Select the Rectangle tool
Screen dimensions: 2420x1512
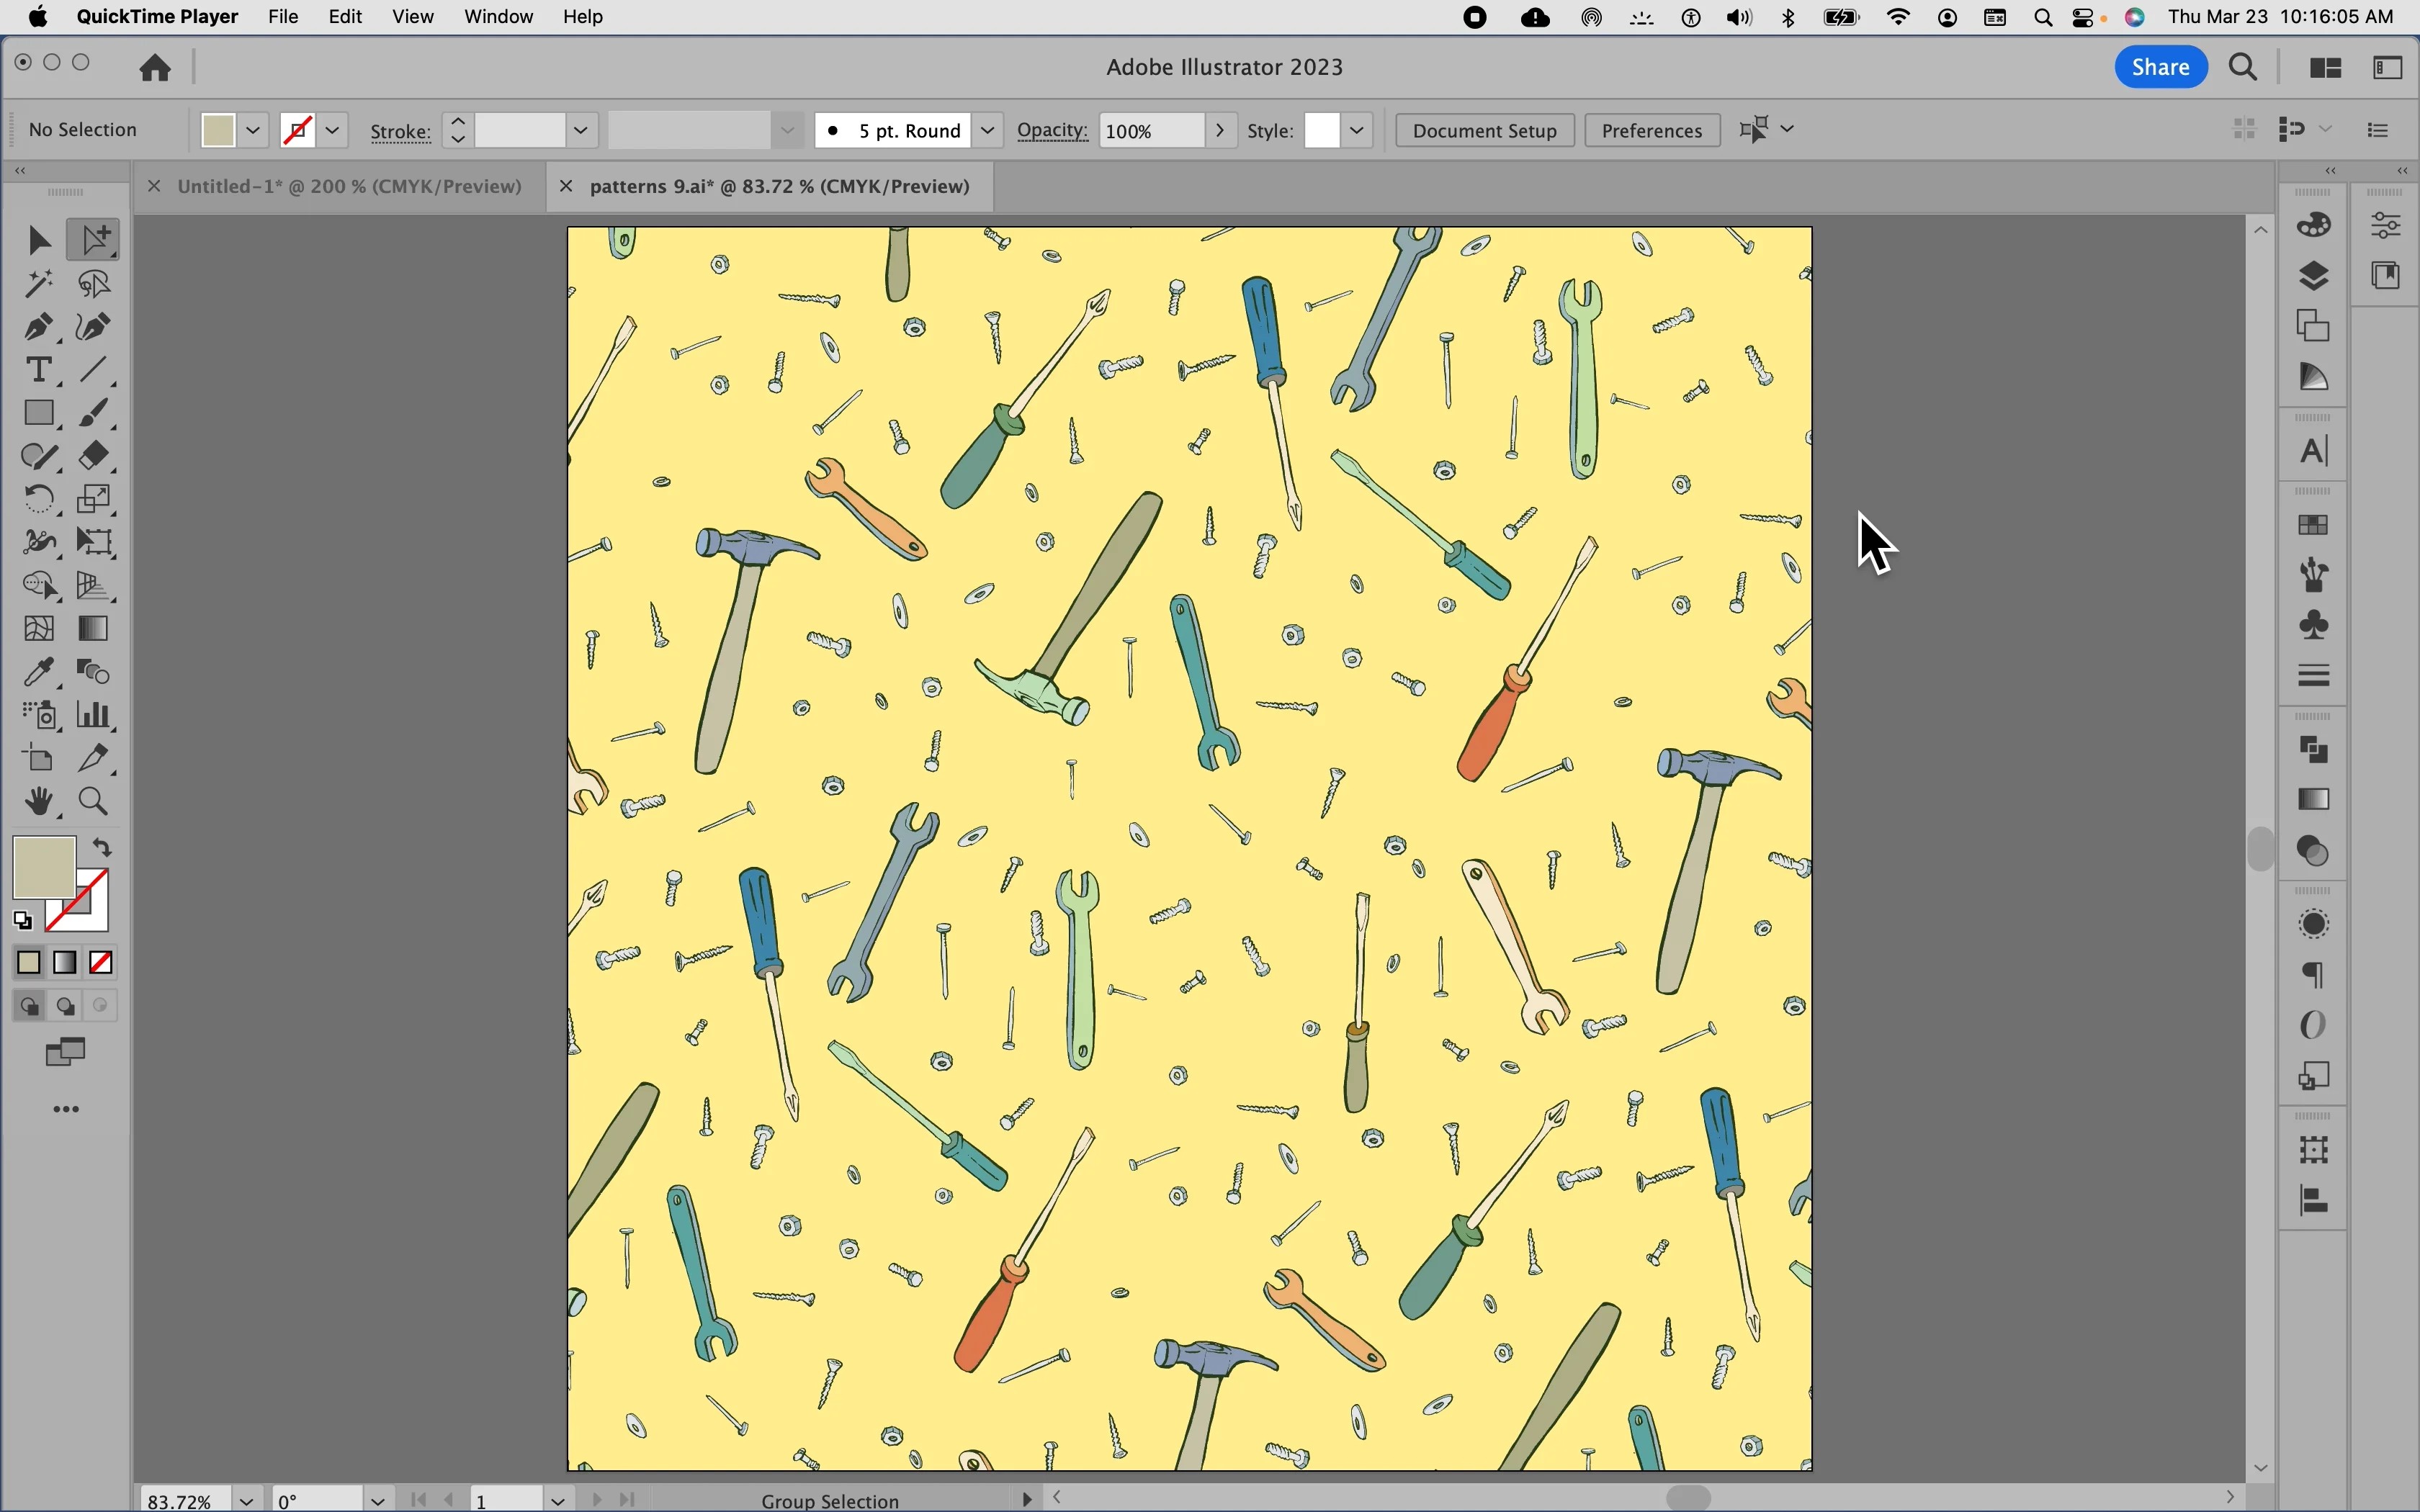[x=38, y=413]
